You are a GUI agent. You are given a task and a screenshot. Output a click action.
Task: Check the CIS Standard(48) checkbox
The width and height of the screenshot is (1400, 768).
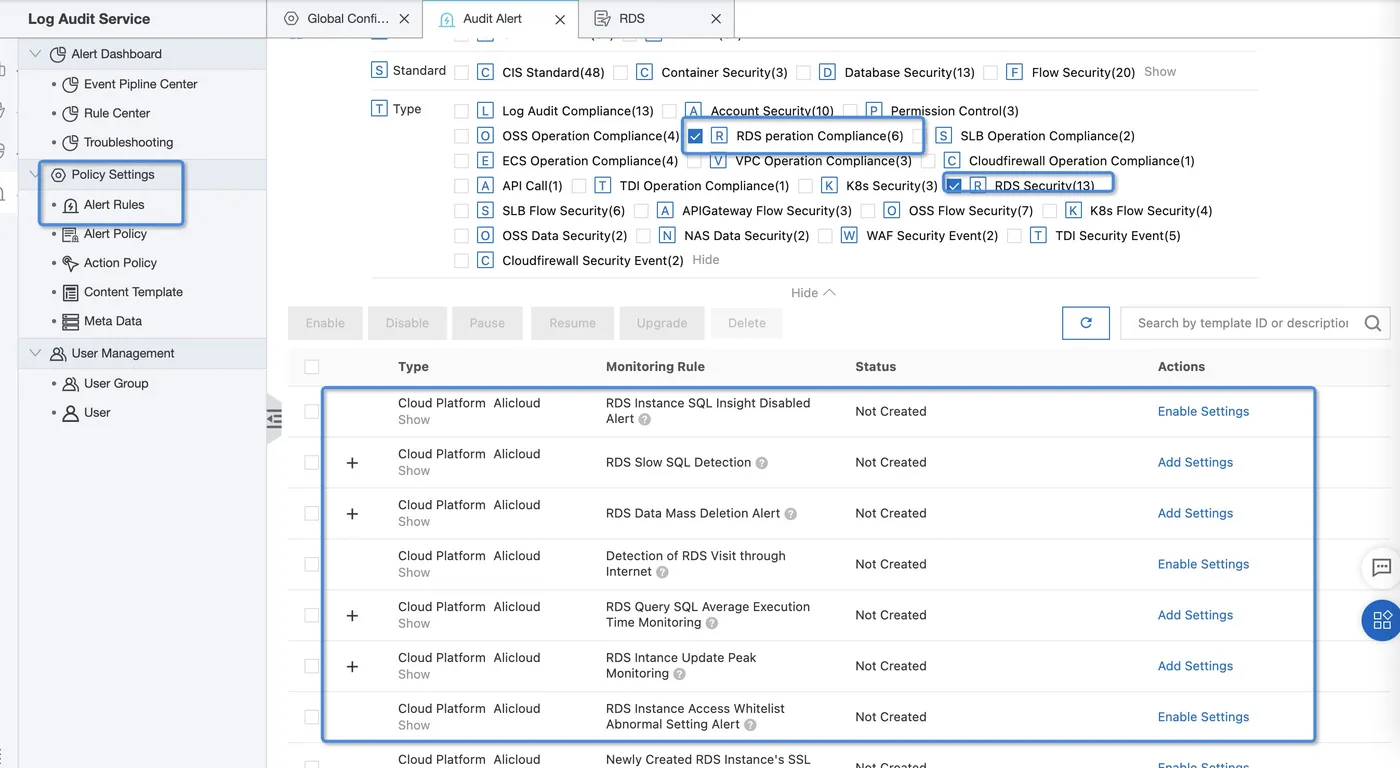click(x=461, y=73)
